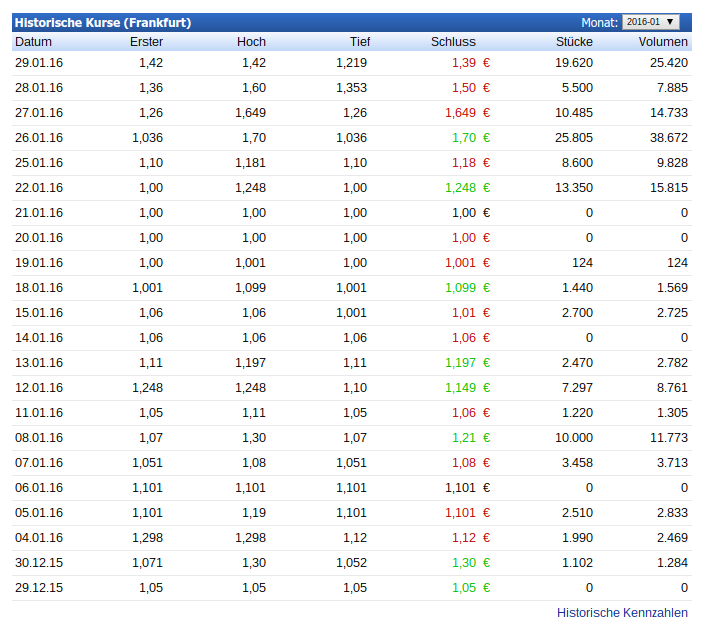The width and height of the screenshot is (717, 628).
Task: Click the volume value 38.672
Action: coord(669,137)
